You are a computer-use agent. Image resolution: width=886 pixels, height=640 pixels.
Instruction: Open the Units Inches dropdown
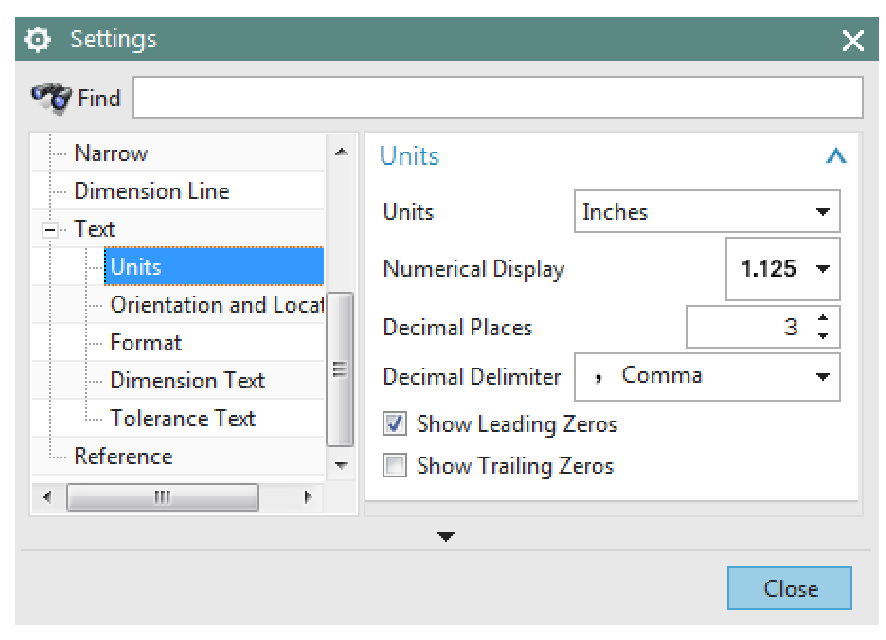tap(707, 212)
